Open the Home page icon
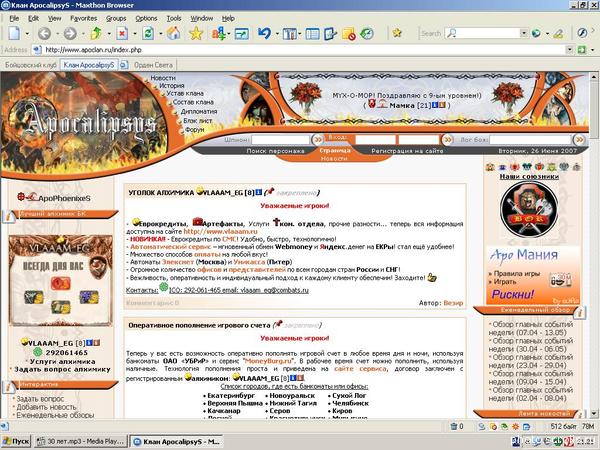The height and width of the screenshot is (450, 600). pyautogui.click(x=173, y=33)
